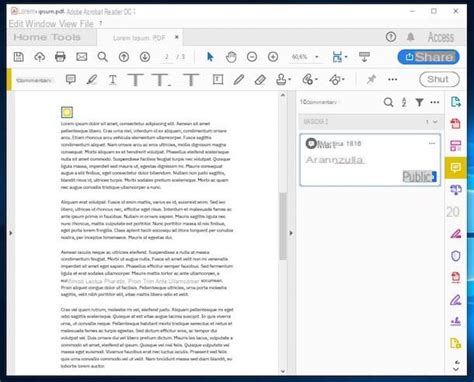Image resolution: width=474 pixels, height=382 pixels.
Task: Open the drawing shapes tool dropdown
Action: [x=337, y=79]
